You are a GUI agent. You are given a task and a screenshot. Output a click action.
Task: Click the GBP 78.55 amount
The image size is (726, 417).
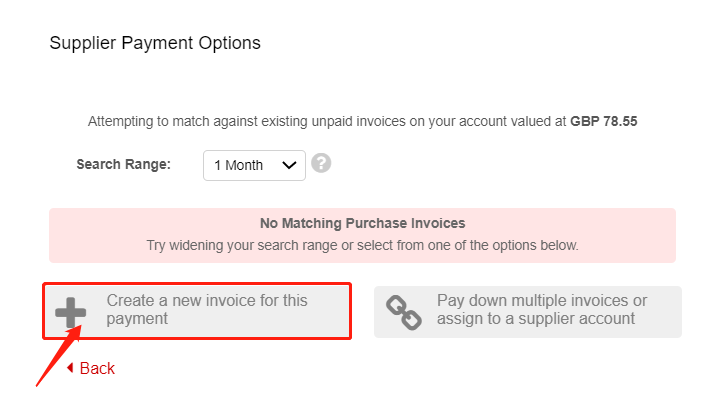[604, 122]
